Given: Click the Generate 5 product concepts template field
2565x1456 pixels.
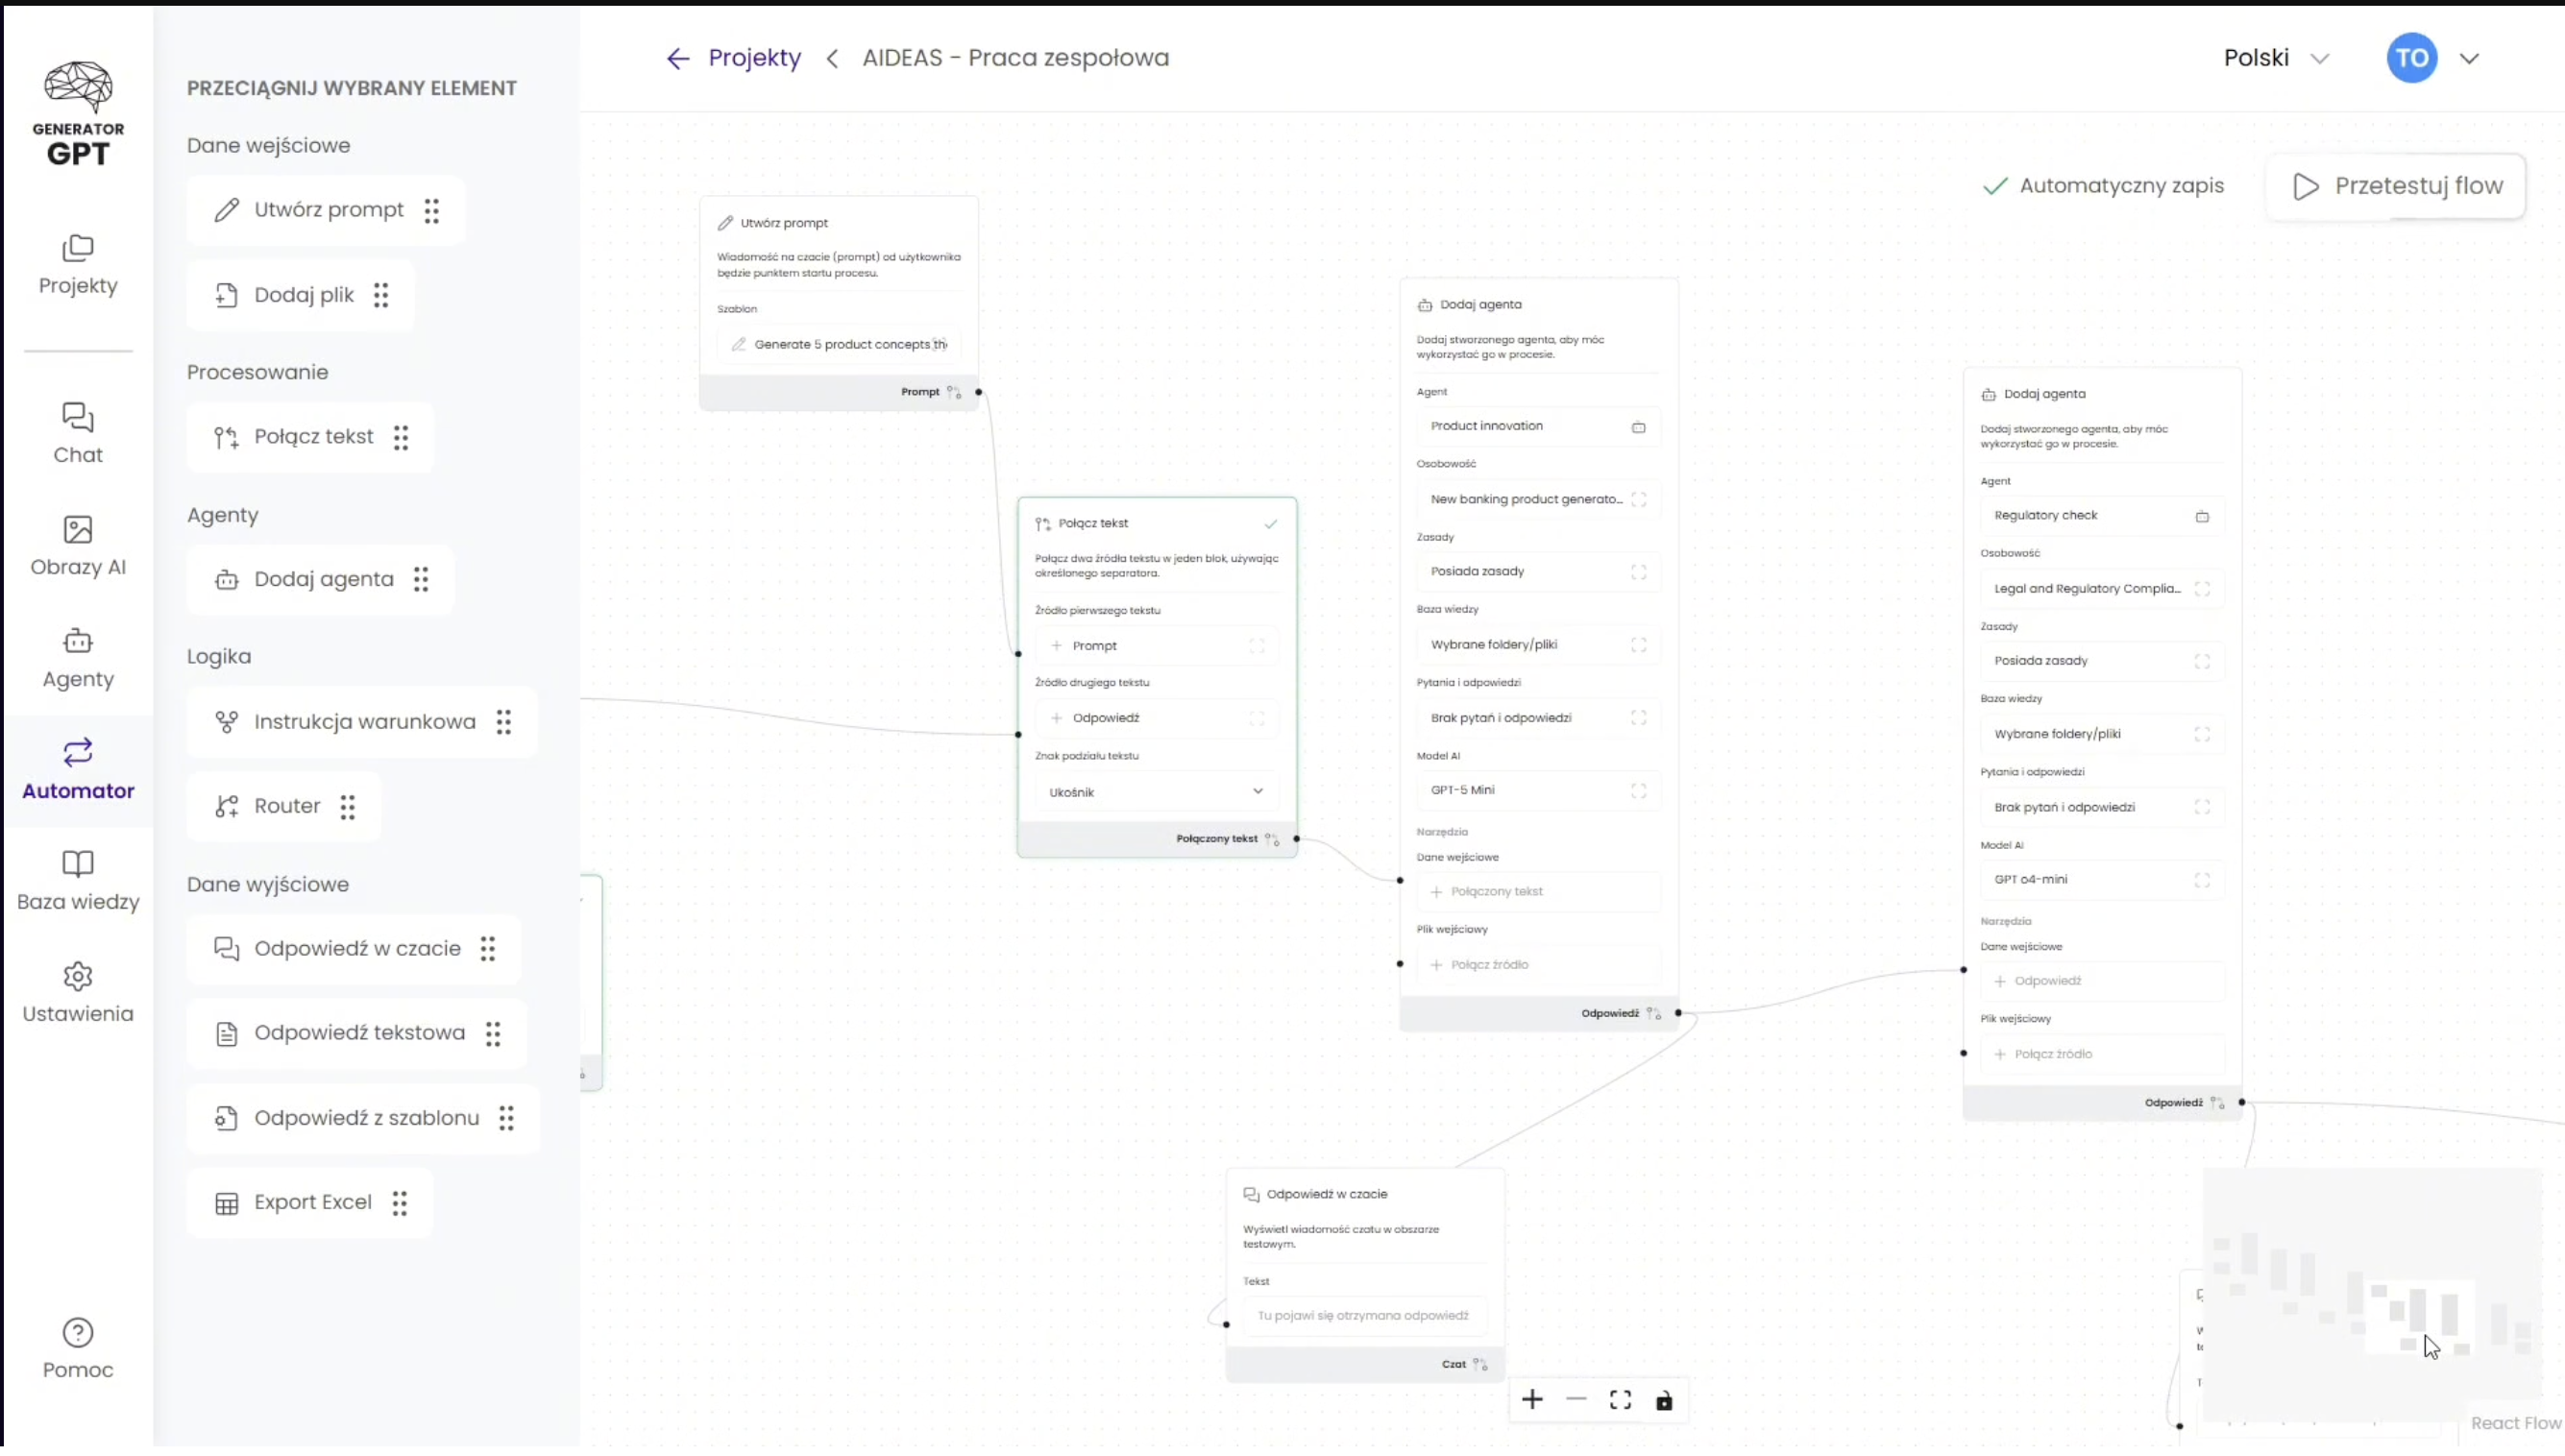Looking at the screenshot, I should coord(840,344).
